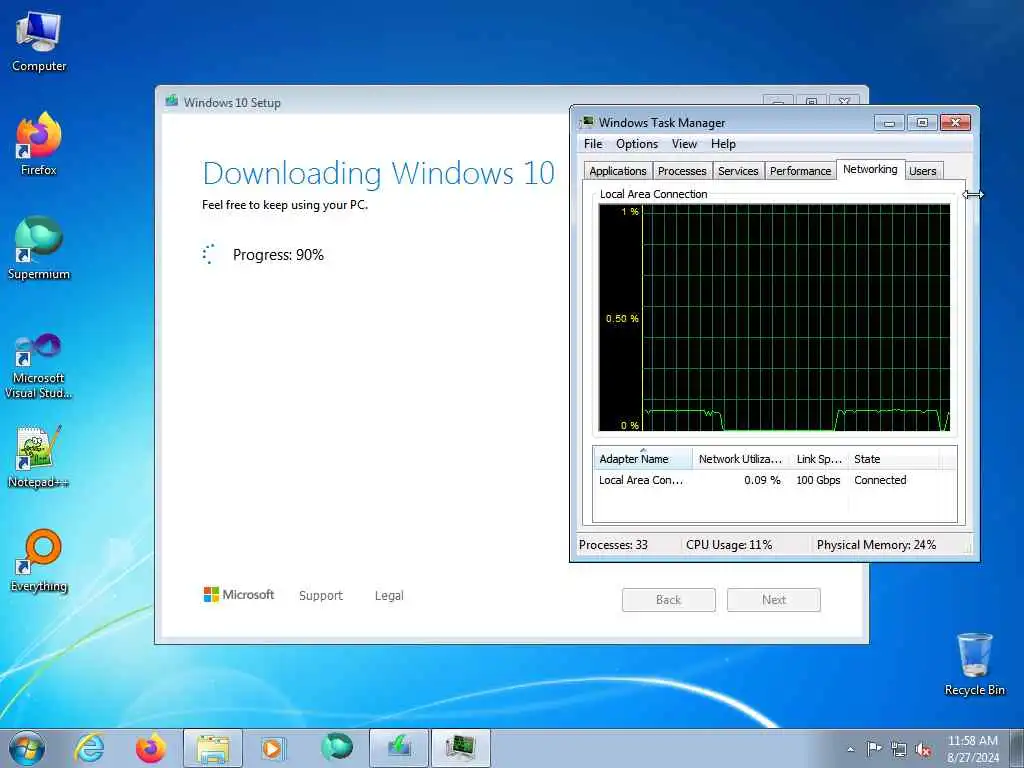Click the network tray icon
The width and height of the screenshot is (1024, 768).
tap(899, 749)
